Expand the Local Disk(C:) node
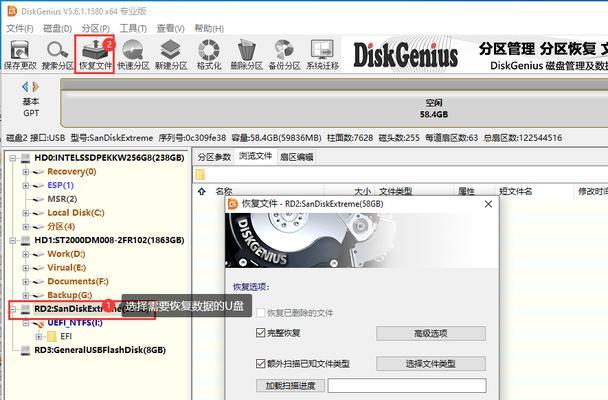 [26, 213]
